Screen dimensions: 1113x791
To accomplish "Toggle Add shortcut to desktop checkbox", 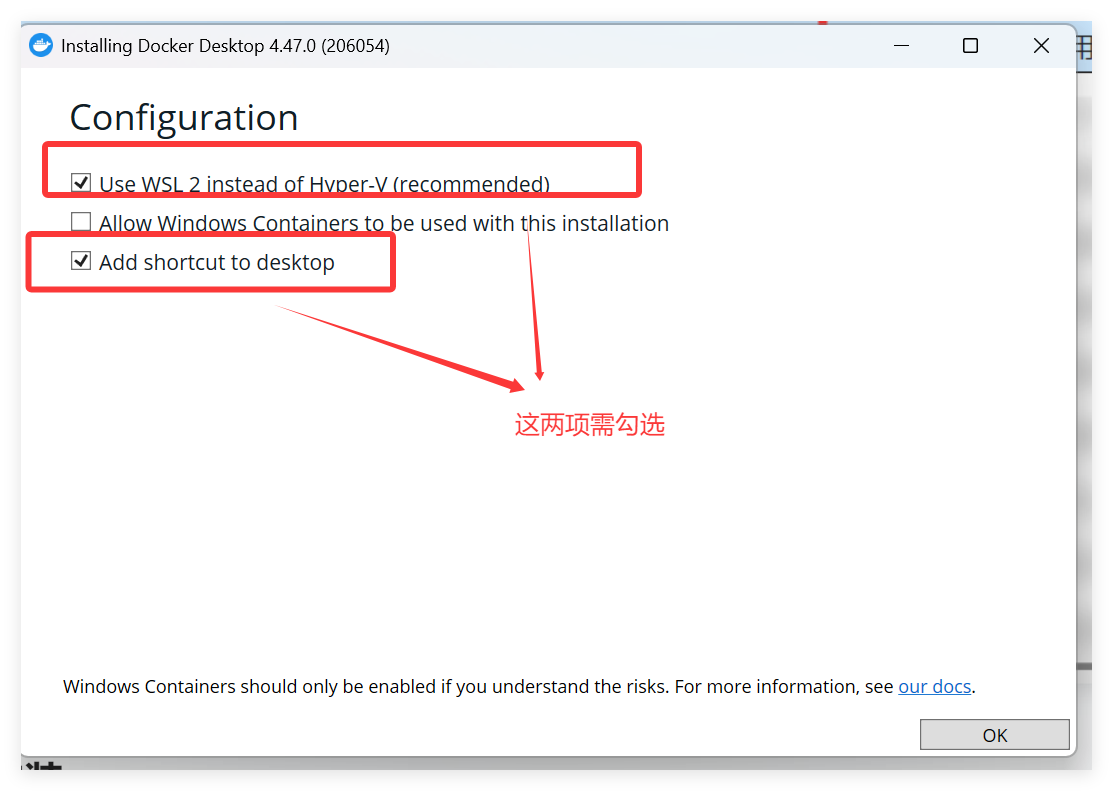I will pos(81,261).
